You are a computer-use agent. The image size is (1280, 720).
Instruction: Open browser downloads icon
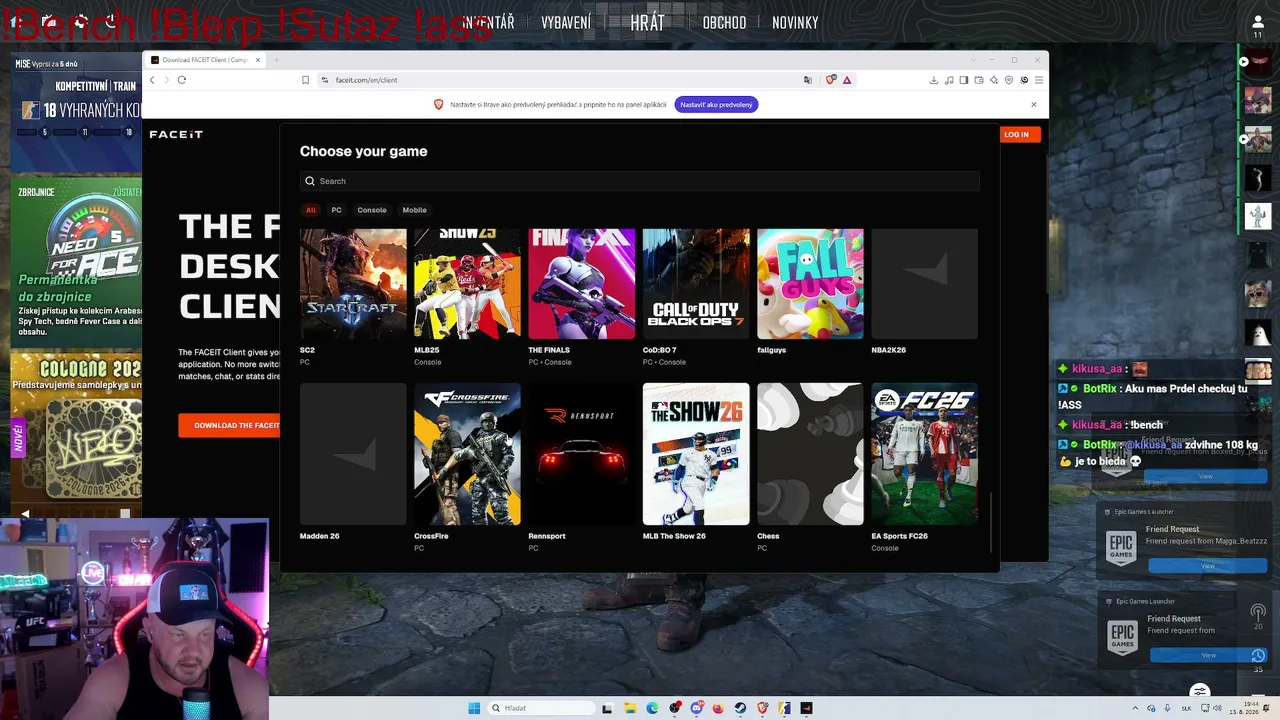[933, 80]
